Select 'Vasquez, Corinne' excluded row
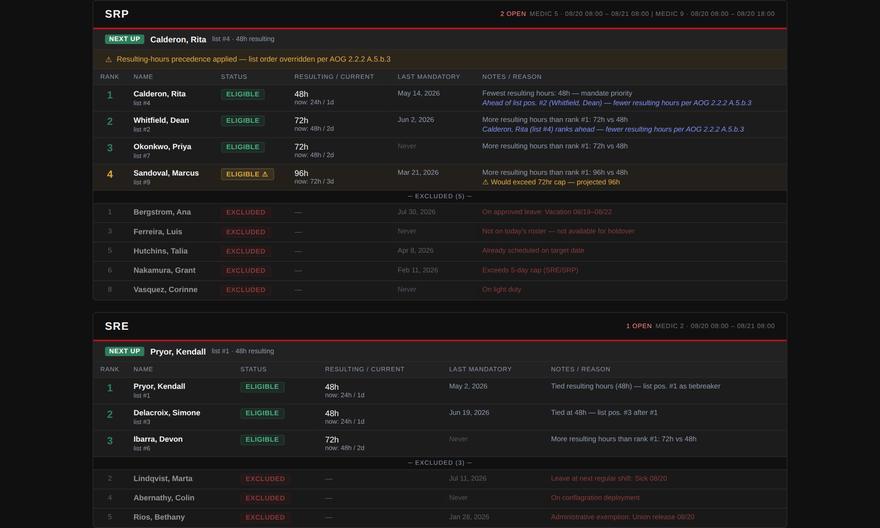Screen dimensions: 880x528 (x=440, y=290)
